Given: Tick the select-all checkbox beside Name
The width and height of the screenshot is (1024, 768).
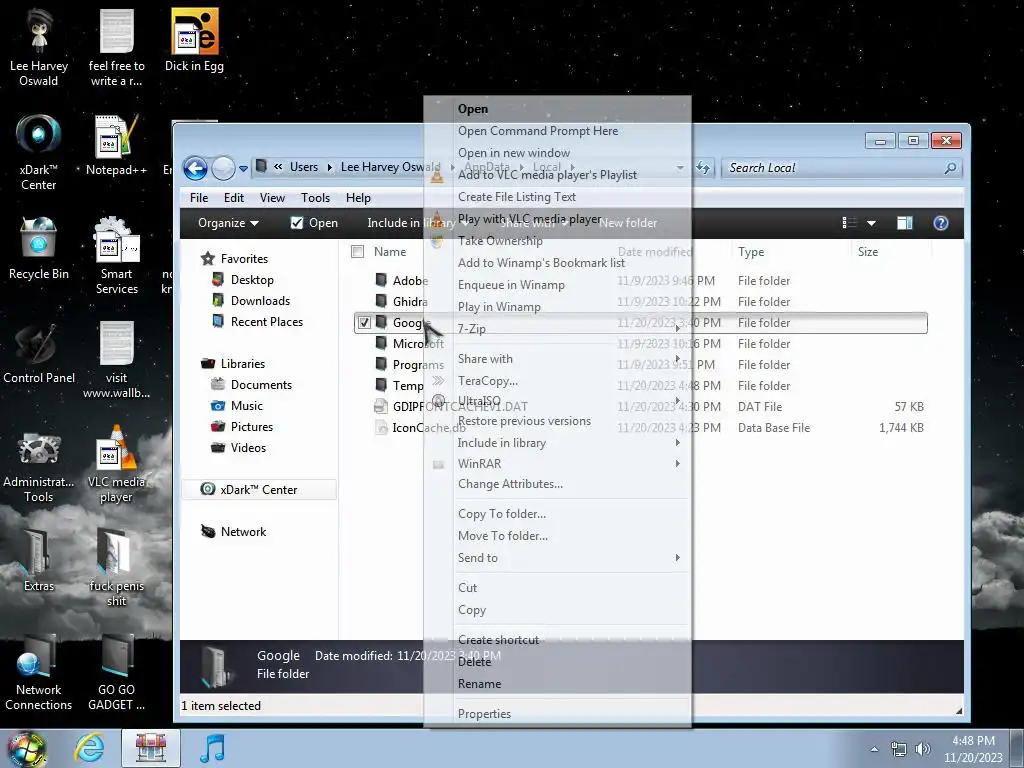Looking at the screenshot, I should click(357, 251).
